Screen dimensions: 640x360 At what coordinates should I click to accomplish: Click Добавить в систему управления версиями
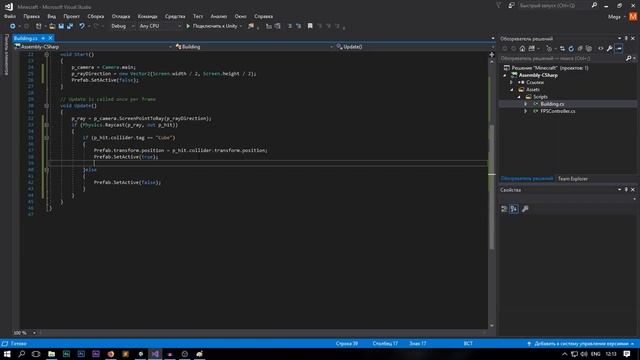581,344
